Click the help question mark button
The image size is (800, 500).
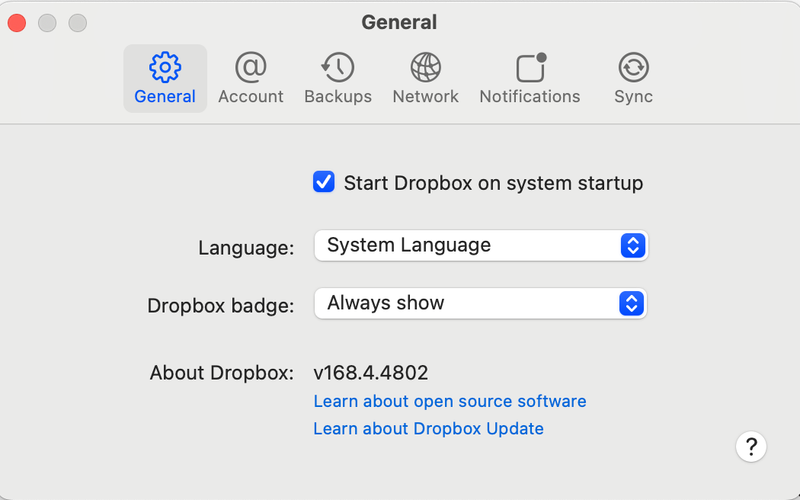(751, 447)
